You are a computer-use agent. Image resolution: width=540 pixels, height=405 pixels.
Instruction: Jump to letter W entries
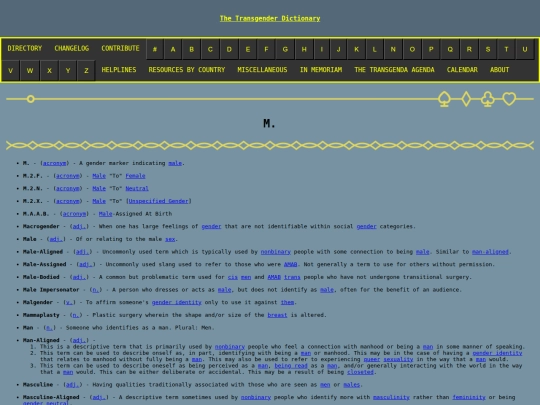[x=30, y=71]
